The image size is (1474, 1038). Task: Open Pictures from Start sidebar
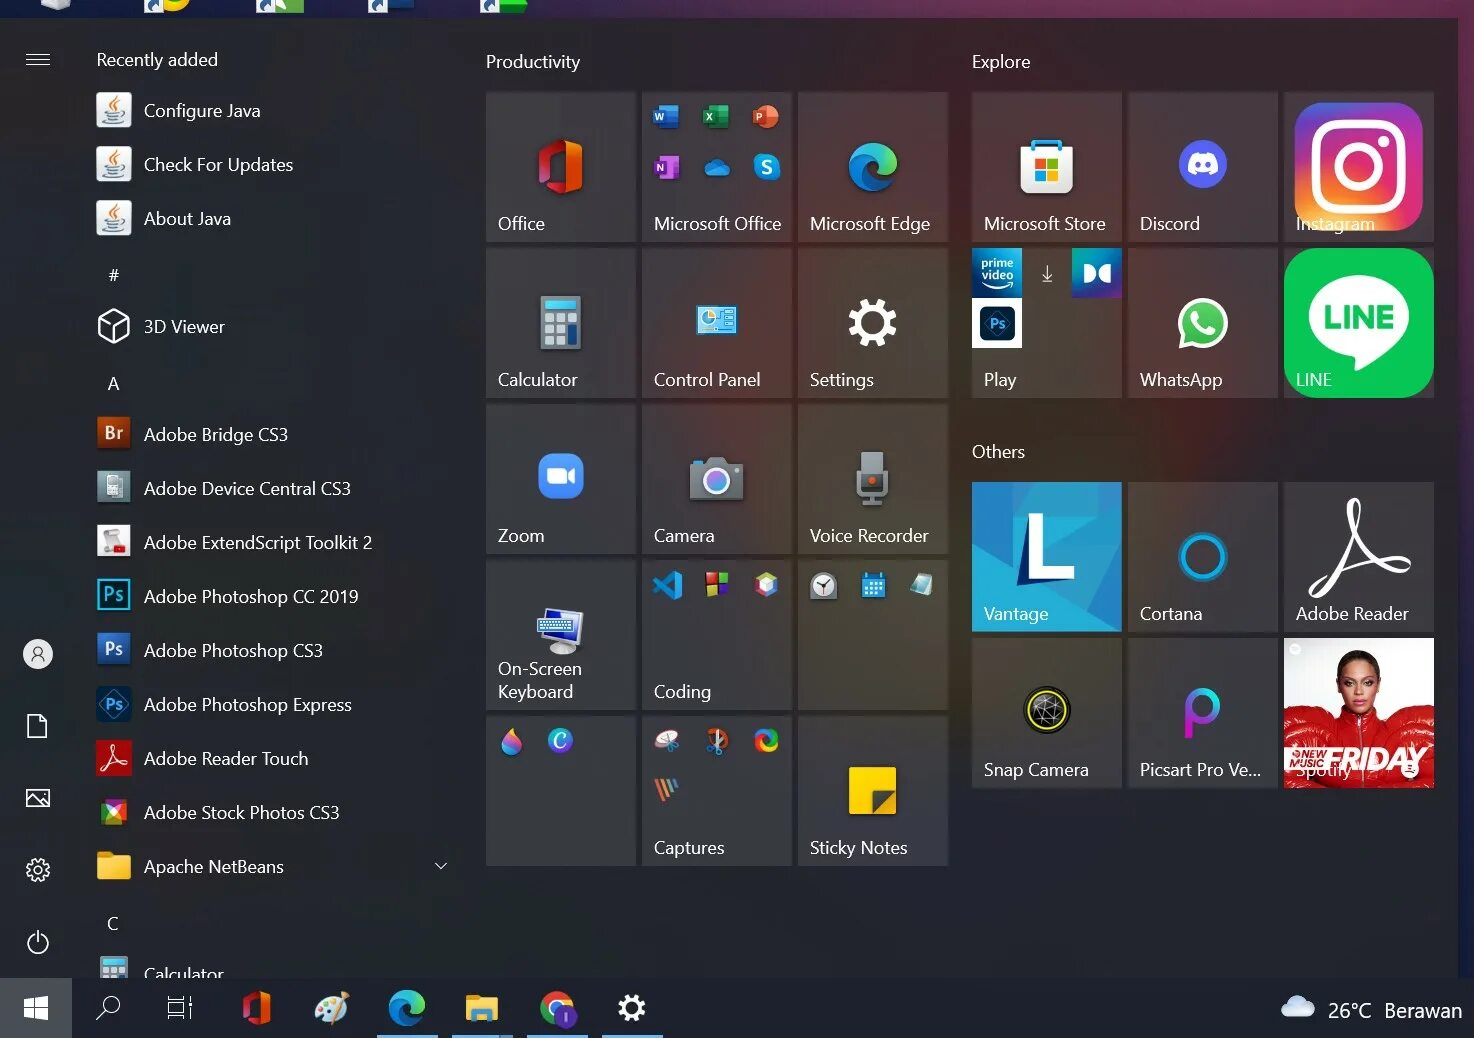[x=38, y=798]
